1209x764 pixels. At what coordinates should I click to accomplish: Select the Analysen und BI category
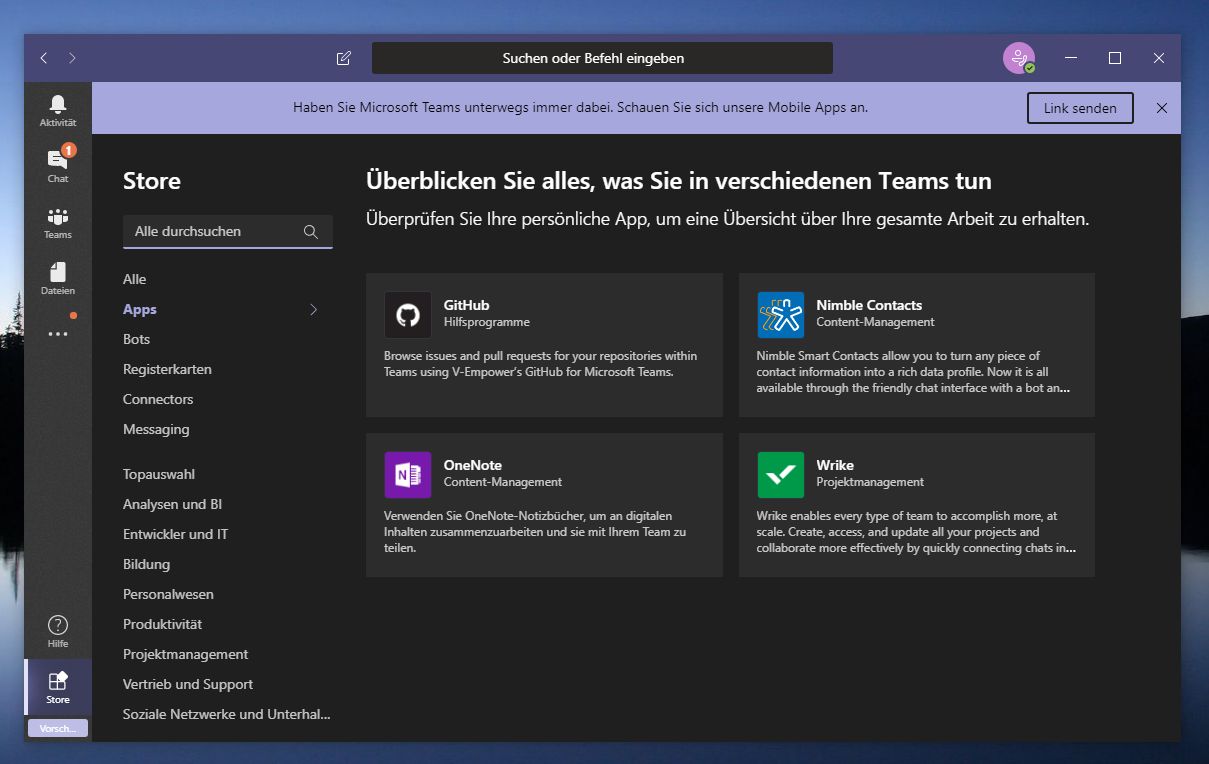point(172,504)
